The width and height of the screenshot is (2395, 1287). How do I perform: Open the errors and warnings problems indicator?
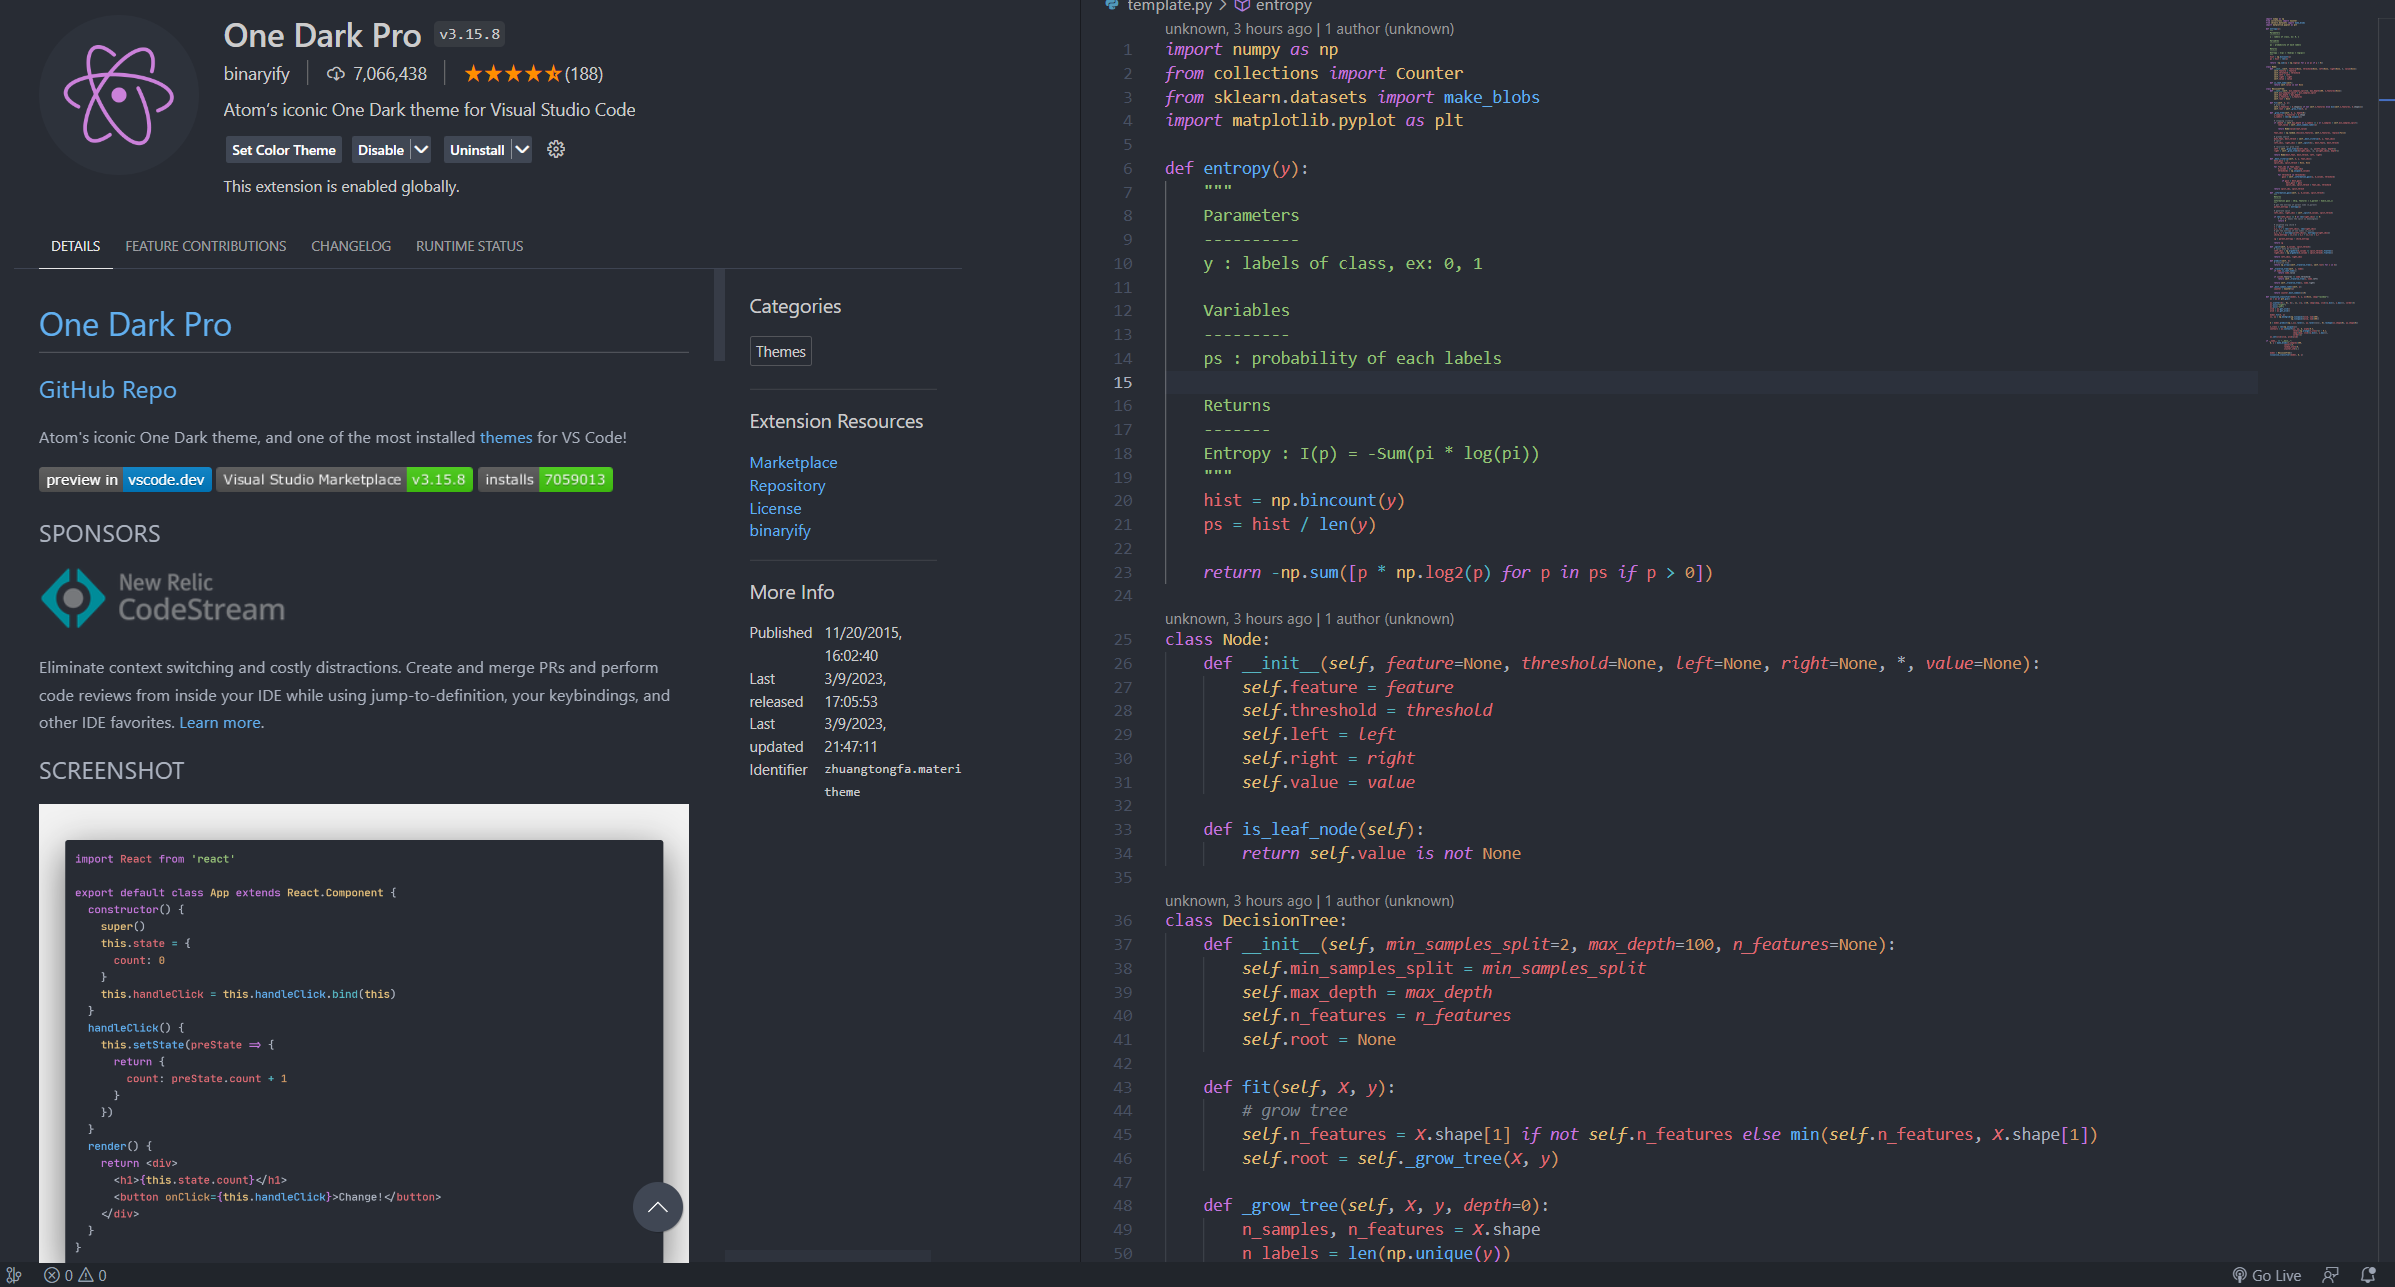click(x=75, y=1275)
